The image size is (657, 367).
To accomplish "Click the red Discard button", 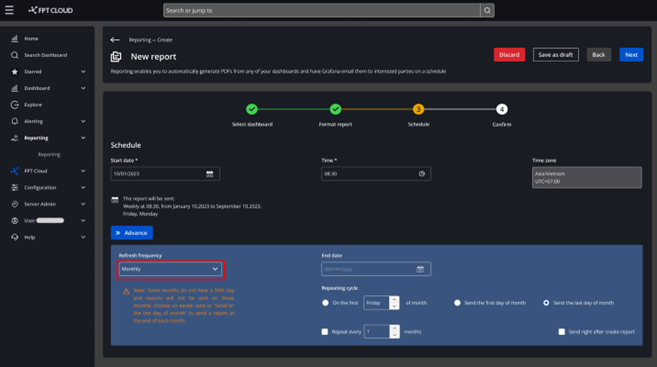I will [x=509, y=55].
